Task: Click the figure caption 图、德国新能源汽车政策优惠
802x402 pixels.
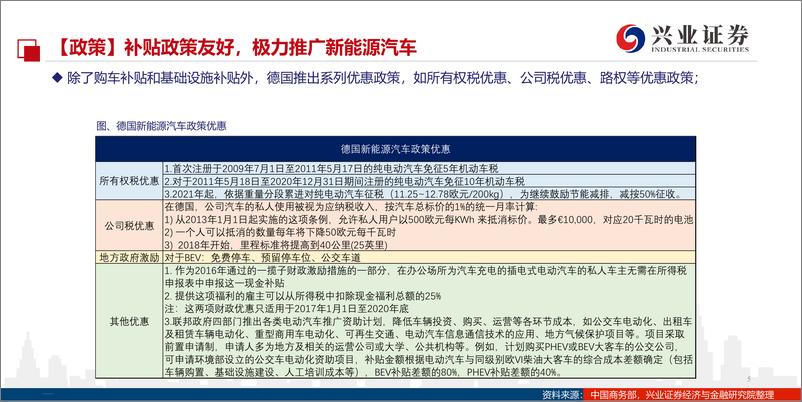Action: coord(161,126)
